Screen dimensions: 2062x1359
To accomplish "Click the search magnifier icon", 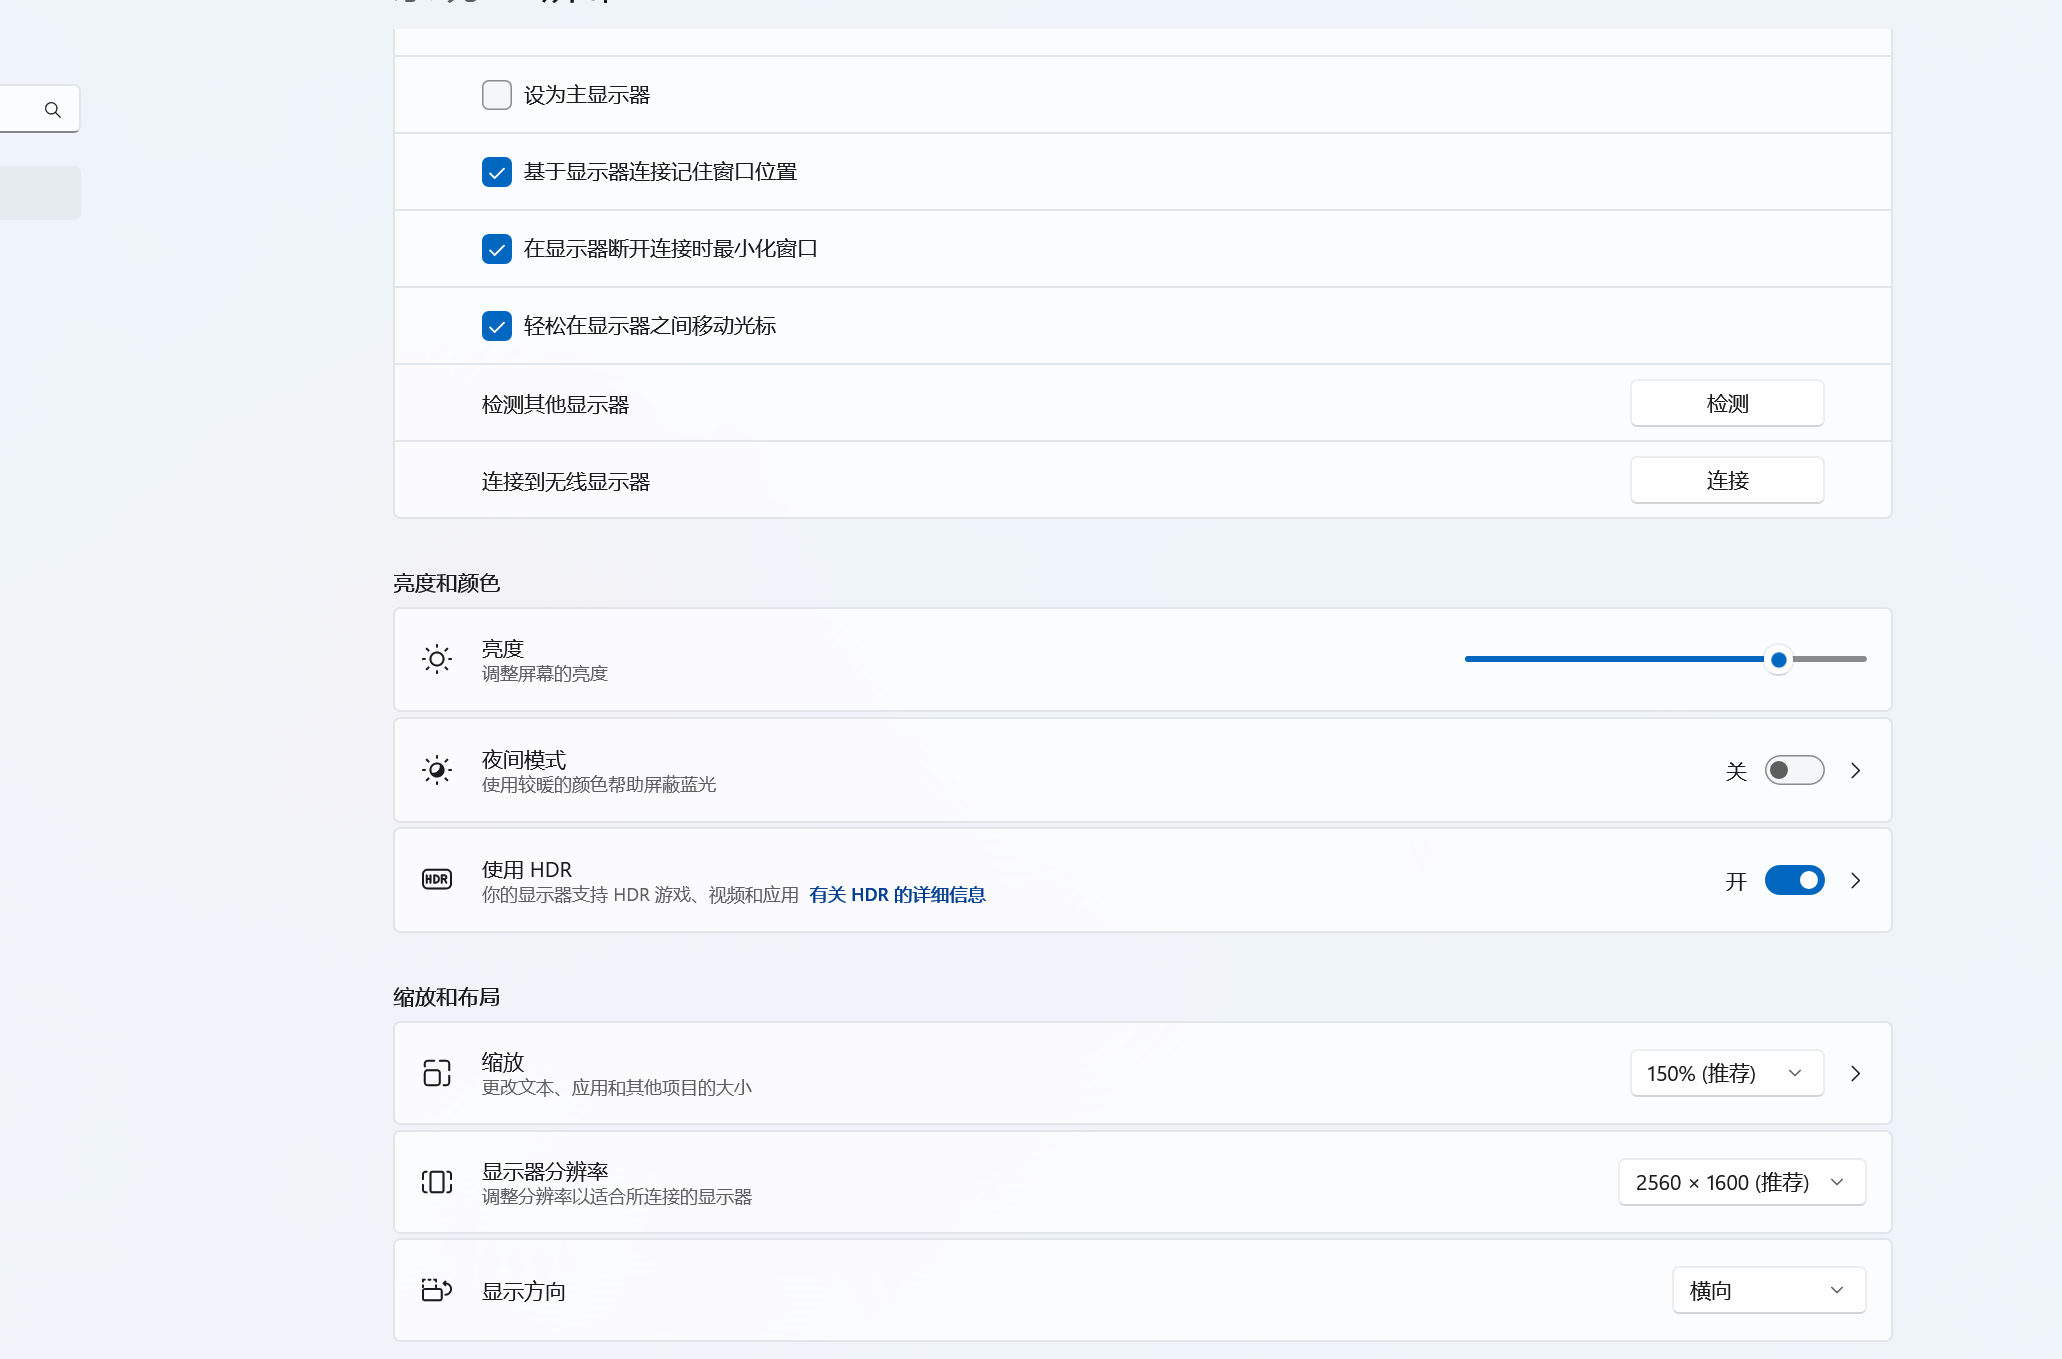I will 53,110.
